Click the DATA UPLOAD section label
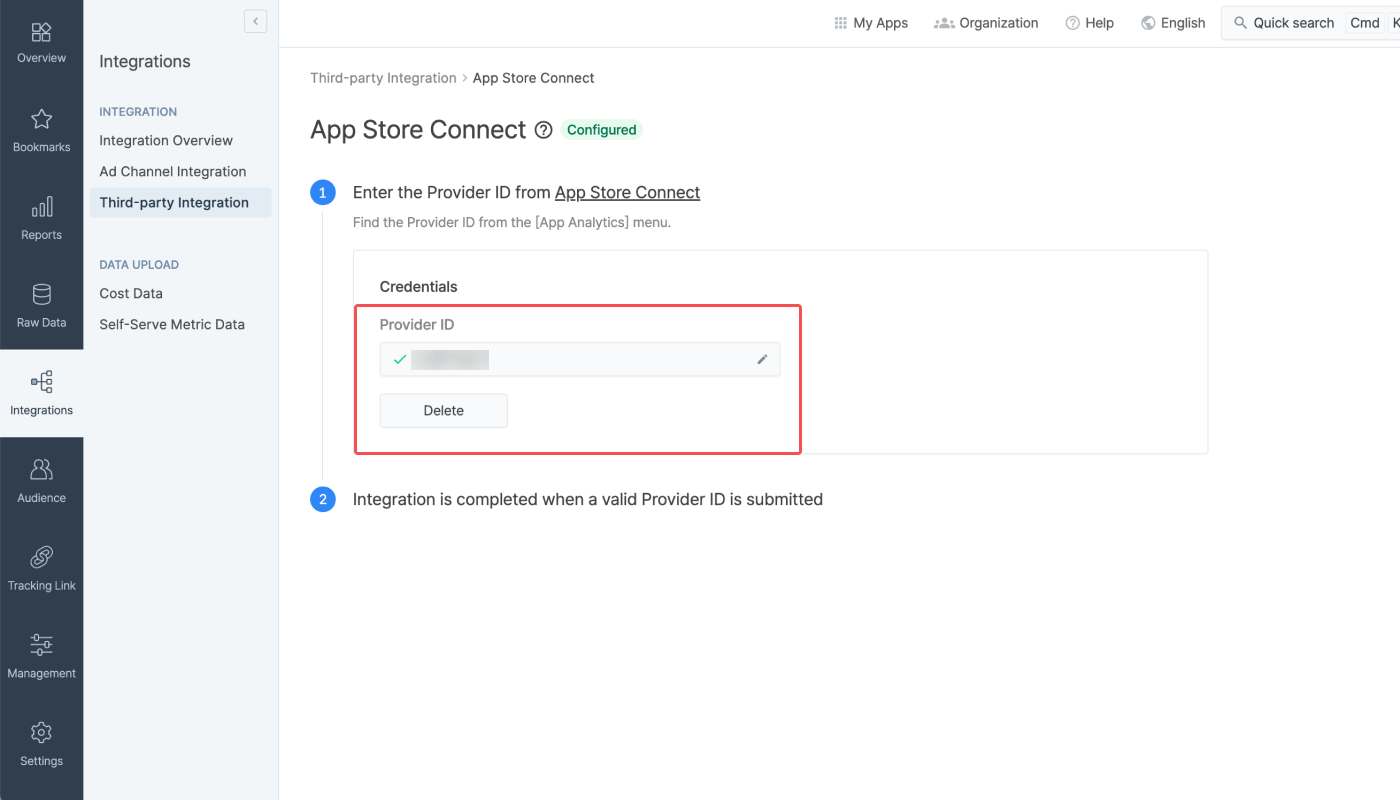1400x800 pixels. pyautogui.click(x=139, y=265)
